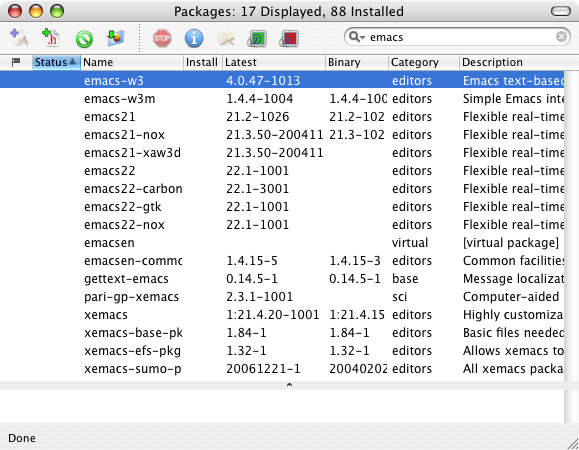Viewport: 579px width, 450px height.
Task: Click the Message localization description
Action: coord(513,279)
